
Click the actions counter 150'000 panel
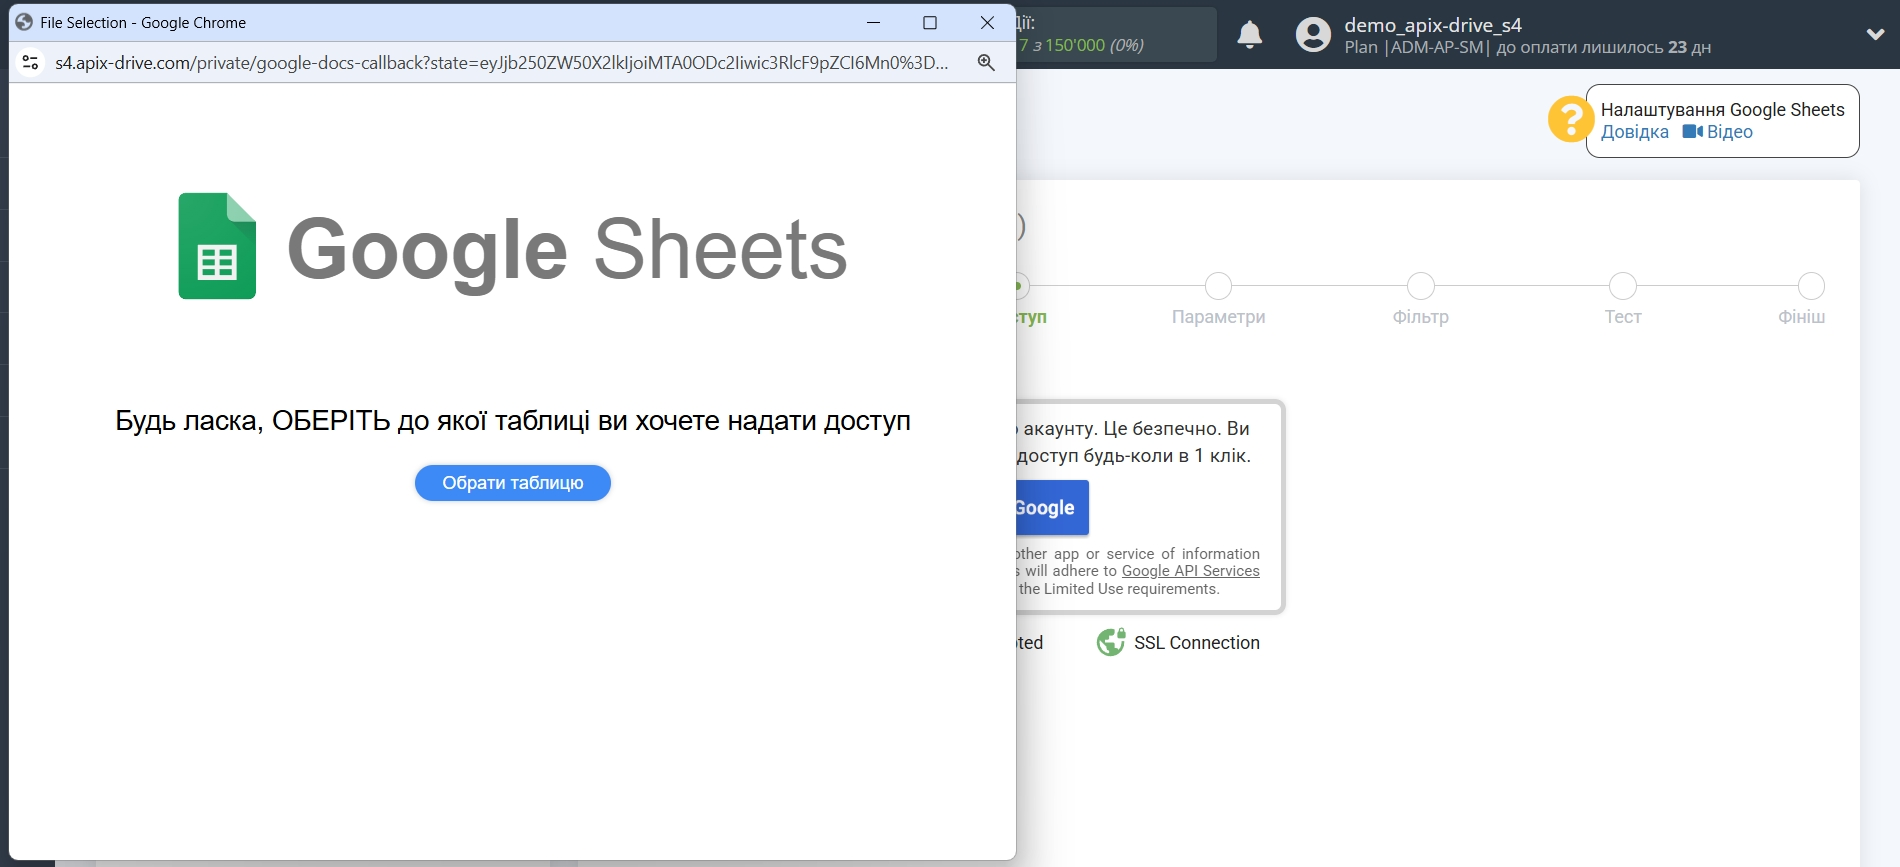(x=1116, y=34)
